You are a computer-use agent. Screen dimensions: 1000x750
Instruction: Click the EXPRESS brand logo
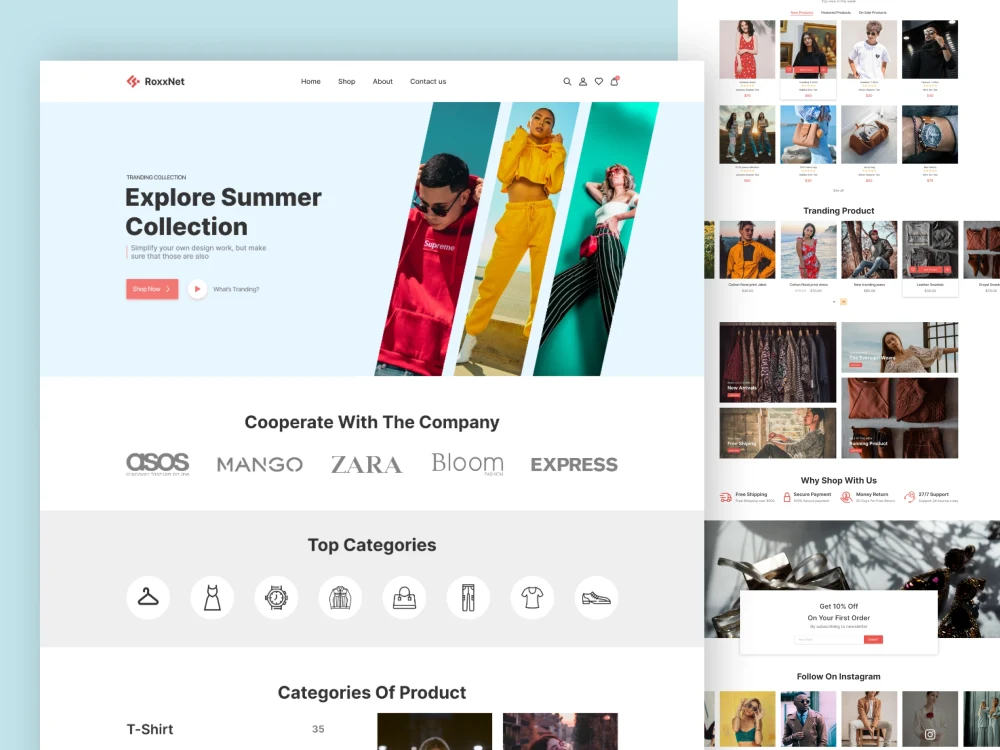[x=574, y=464]
